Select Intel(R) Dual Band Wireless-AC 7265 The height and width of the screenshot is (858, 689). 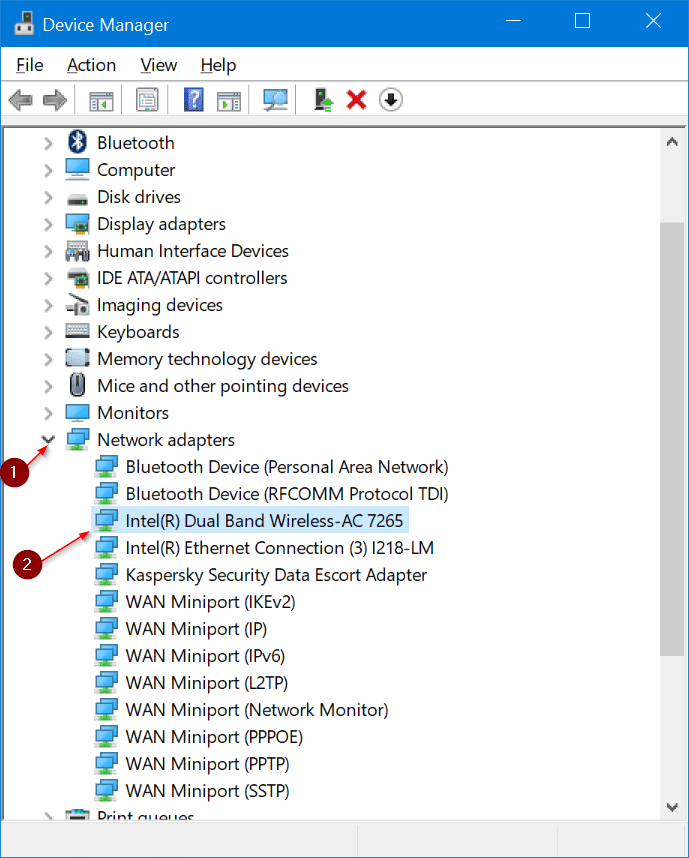(264, 521)
